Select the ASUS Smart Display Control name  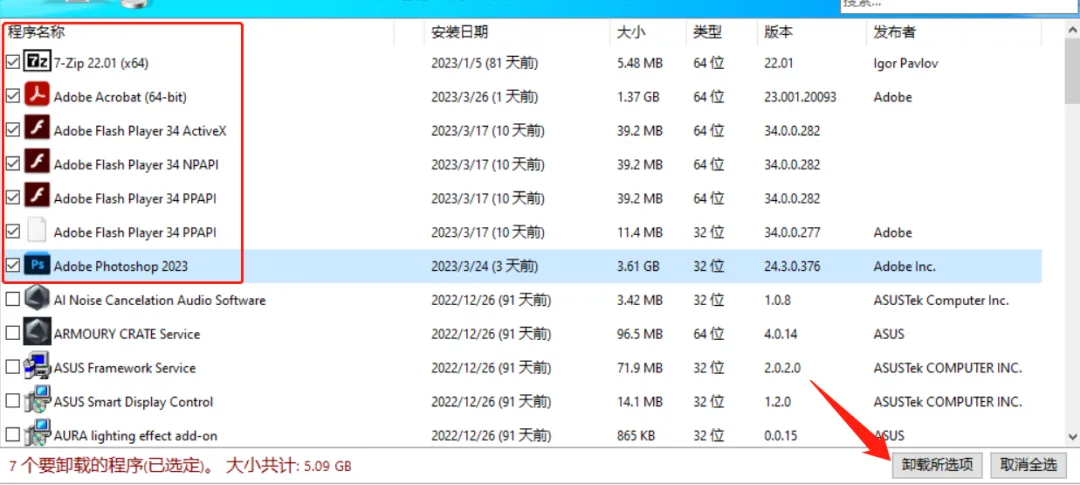[x=134, y=402]
